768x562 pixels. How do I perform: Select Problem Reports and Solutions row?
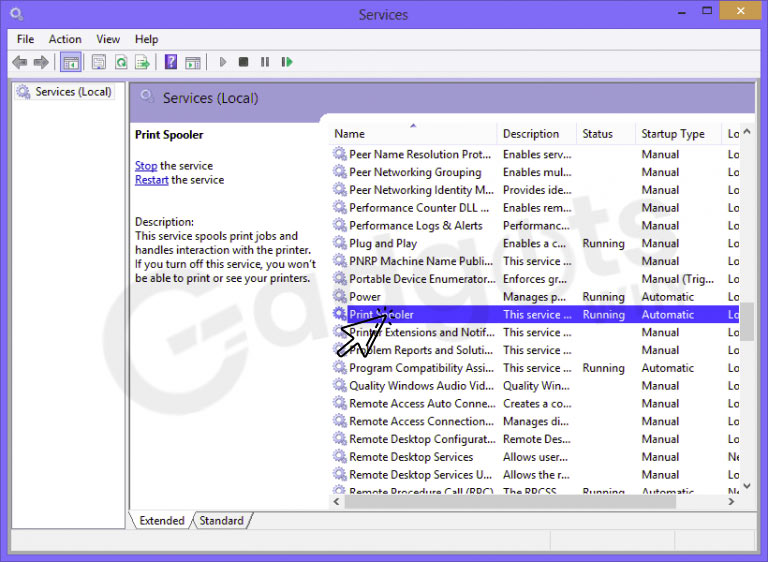click(x=534, y=350)
